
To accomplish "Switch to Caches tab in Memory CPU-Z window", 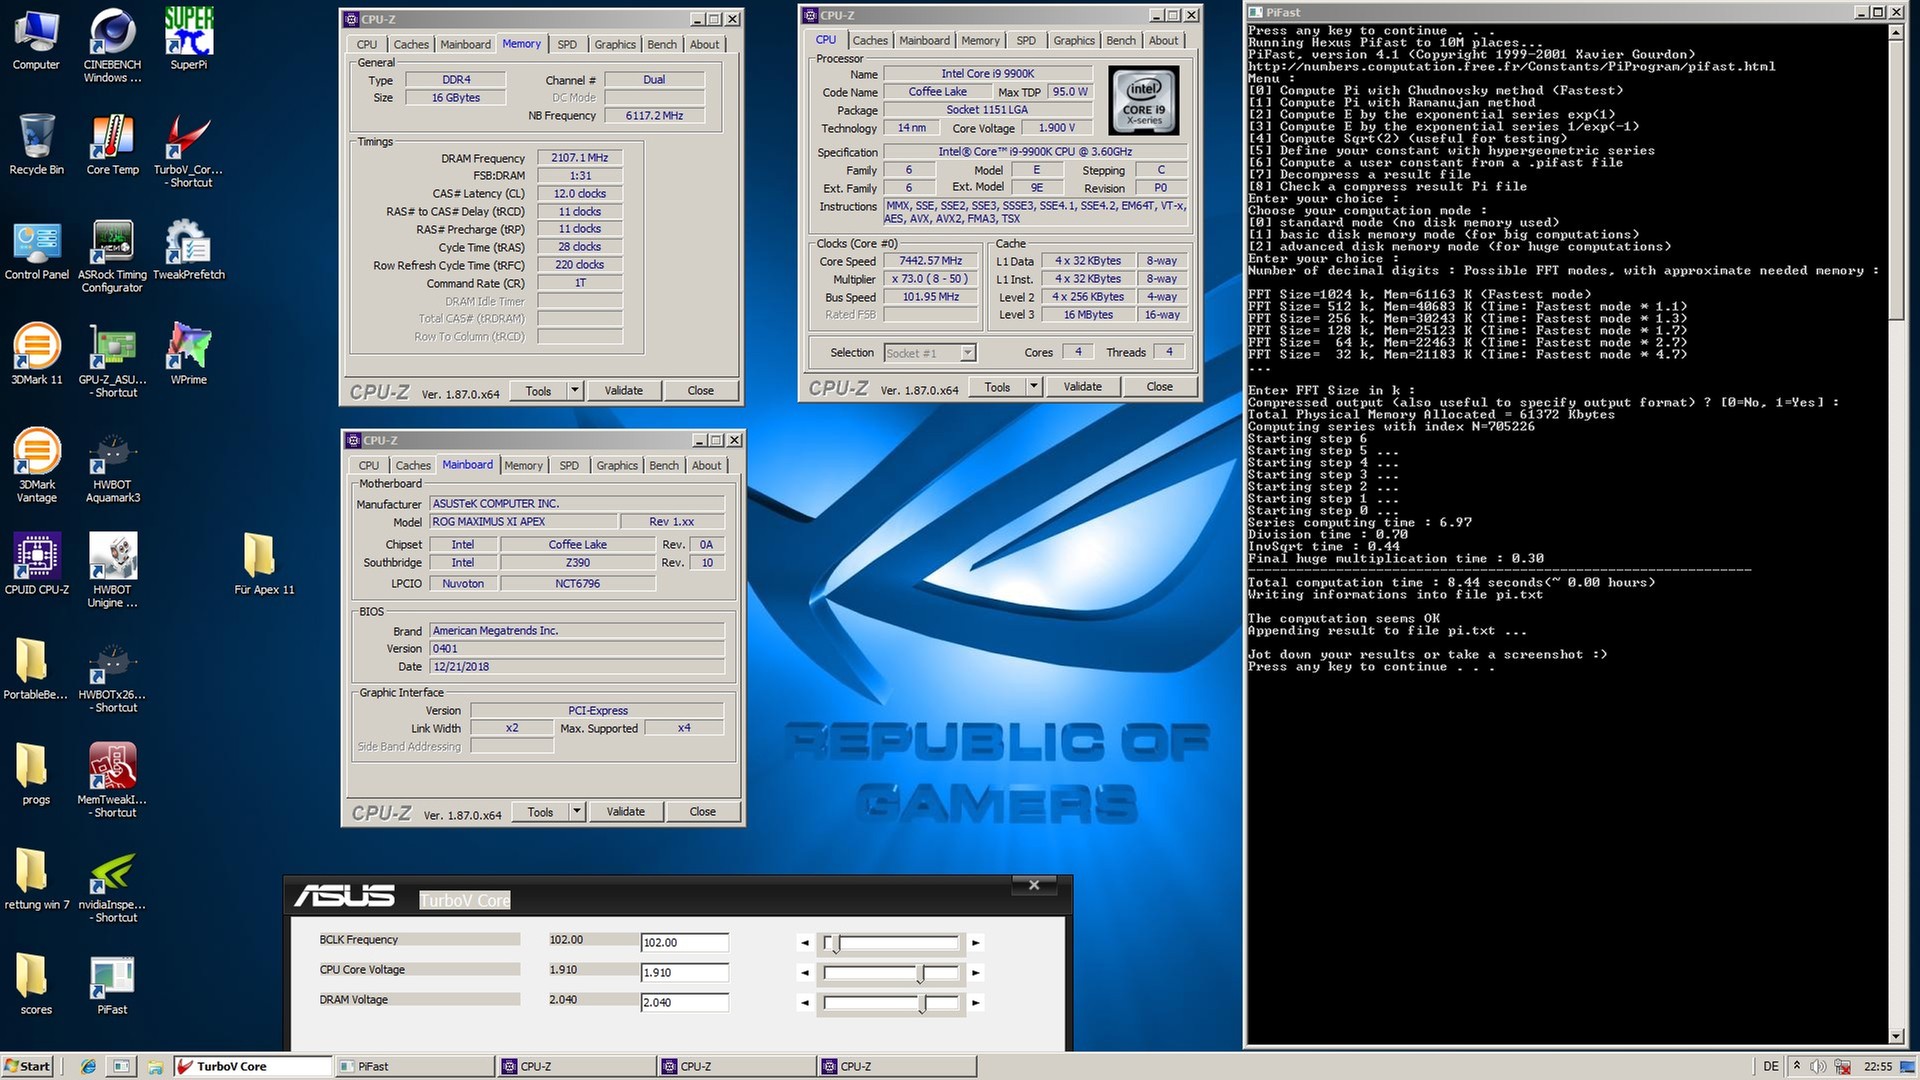I will click(x=411, y=45).
